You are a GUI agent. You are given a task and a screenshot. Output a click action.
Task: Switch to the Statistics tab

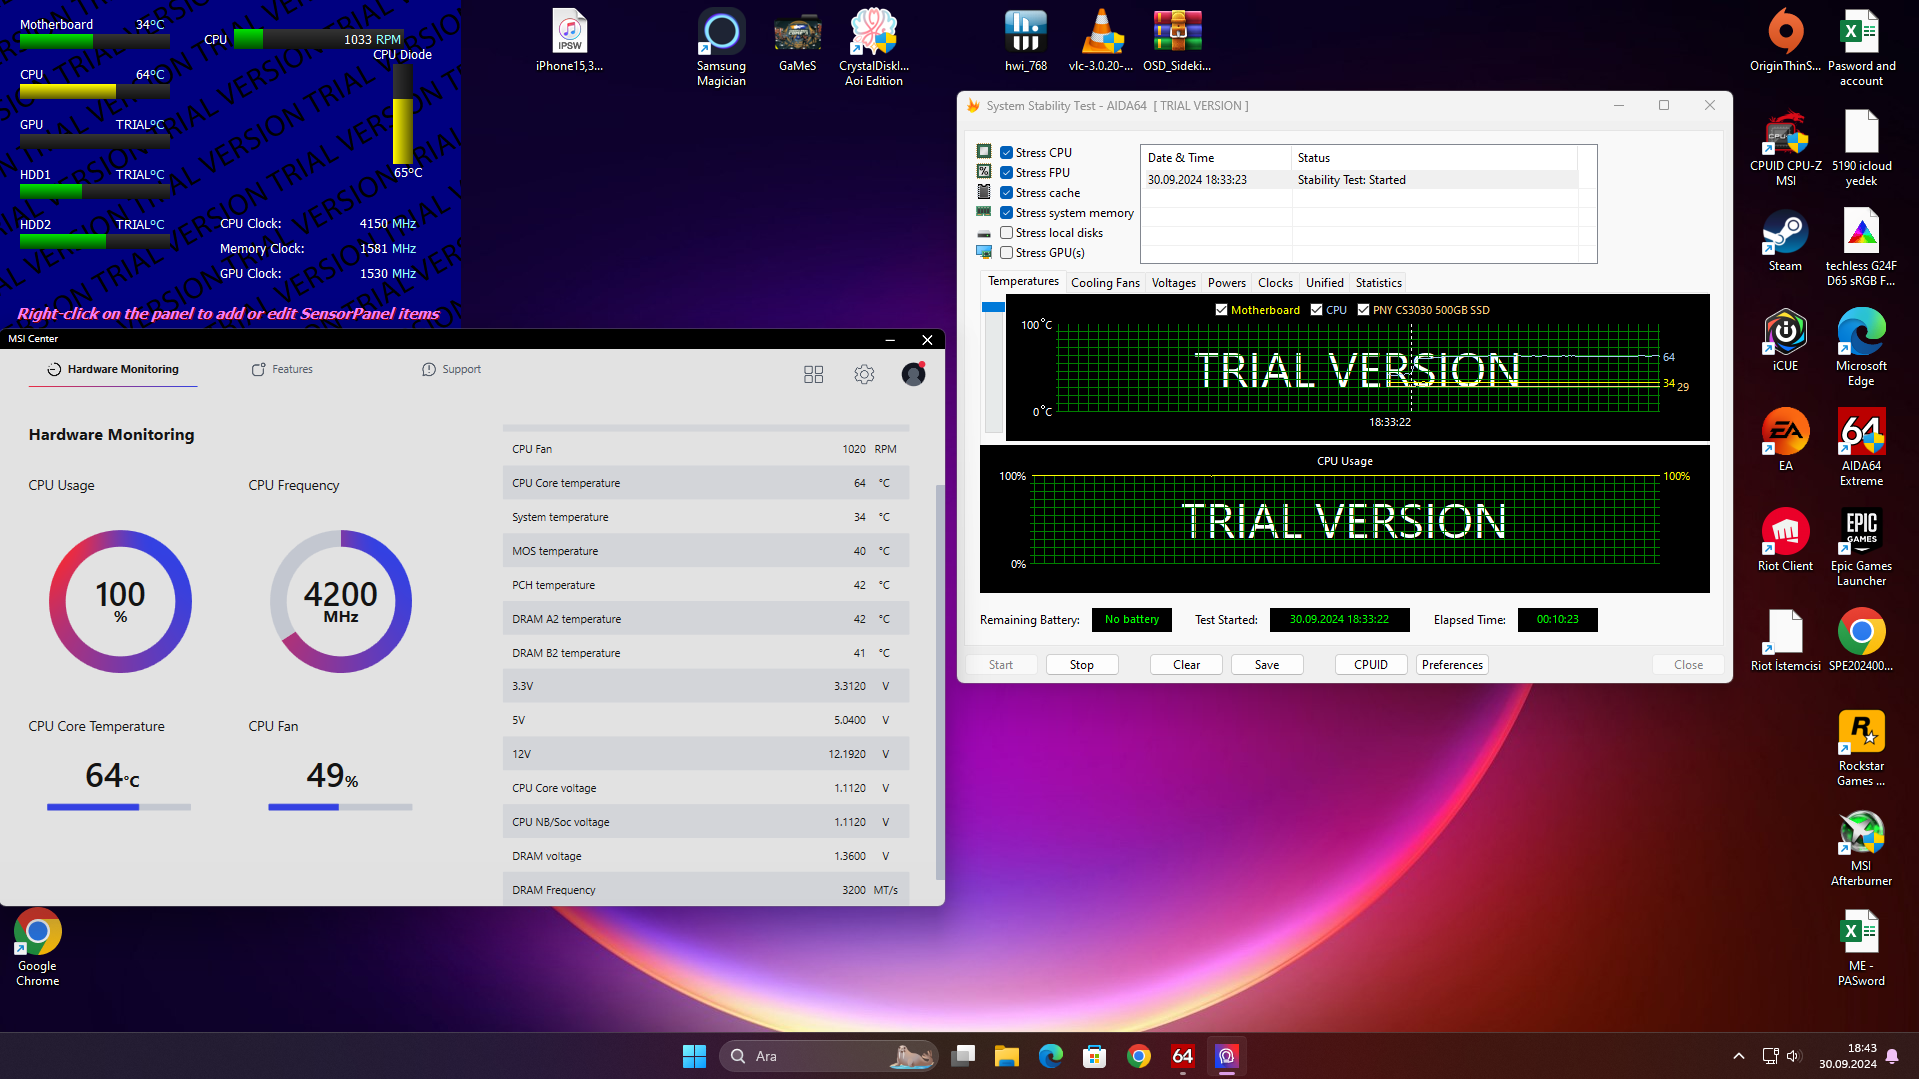(1378, 283)
